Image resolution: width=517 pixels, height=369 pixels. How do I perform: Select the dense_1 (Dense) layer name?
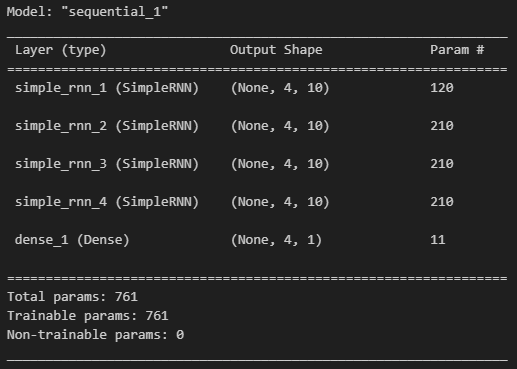tap(72, 240)
